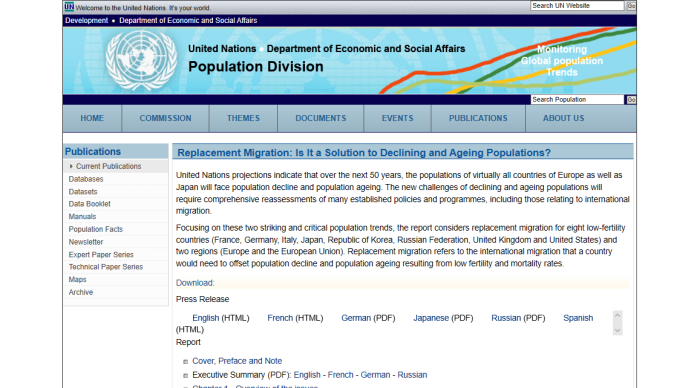Viewport: 700px width, 388px height.
Task: Go to the COMMISSION menu tab
Action: tap(165, 118)
